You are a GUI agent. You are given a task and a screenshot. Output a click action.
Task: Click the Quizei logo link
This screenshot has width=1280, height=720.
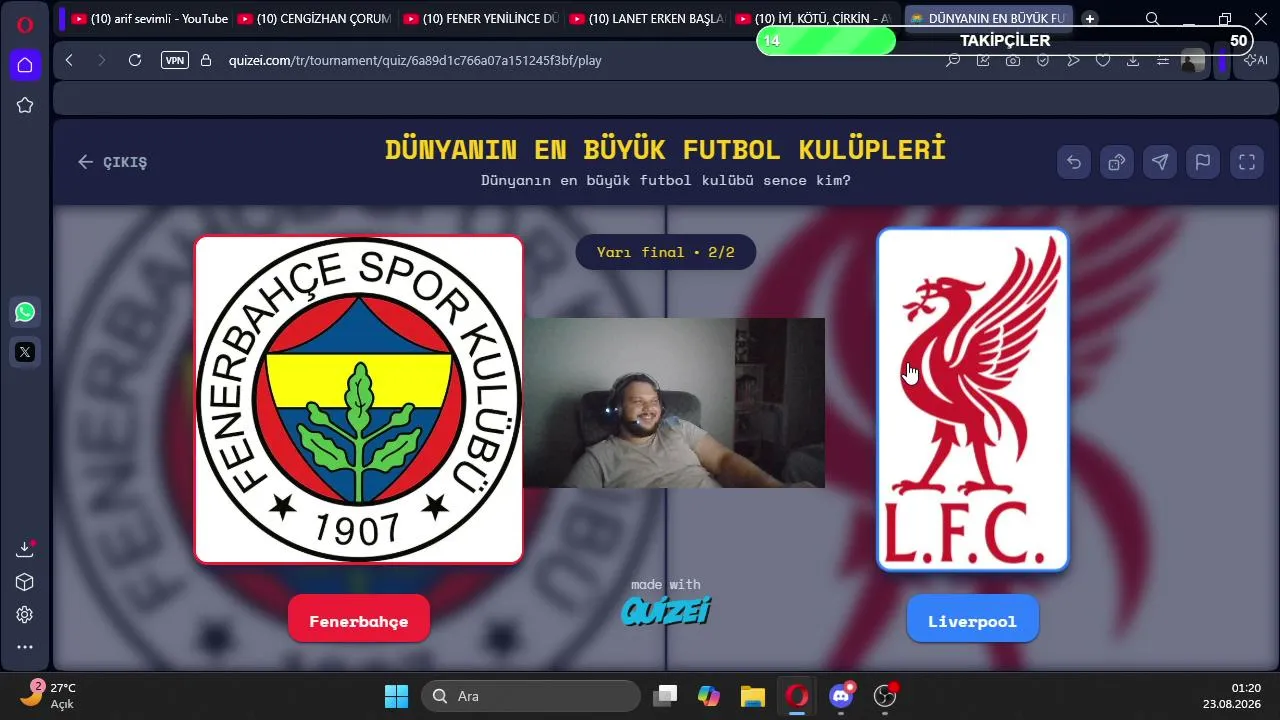tap(666, 609)
